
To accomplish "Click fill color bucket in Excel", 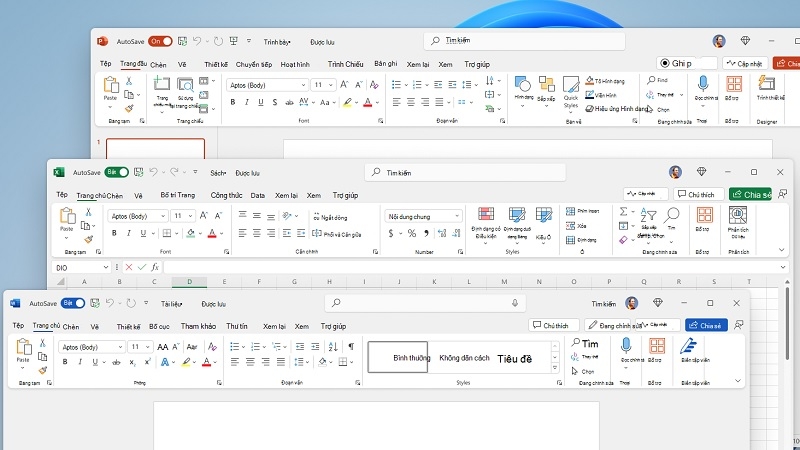I will pyautogui.click(x=191, y=233).
